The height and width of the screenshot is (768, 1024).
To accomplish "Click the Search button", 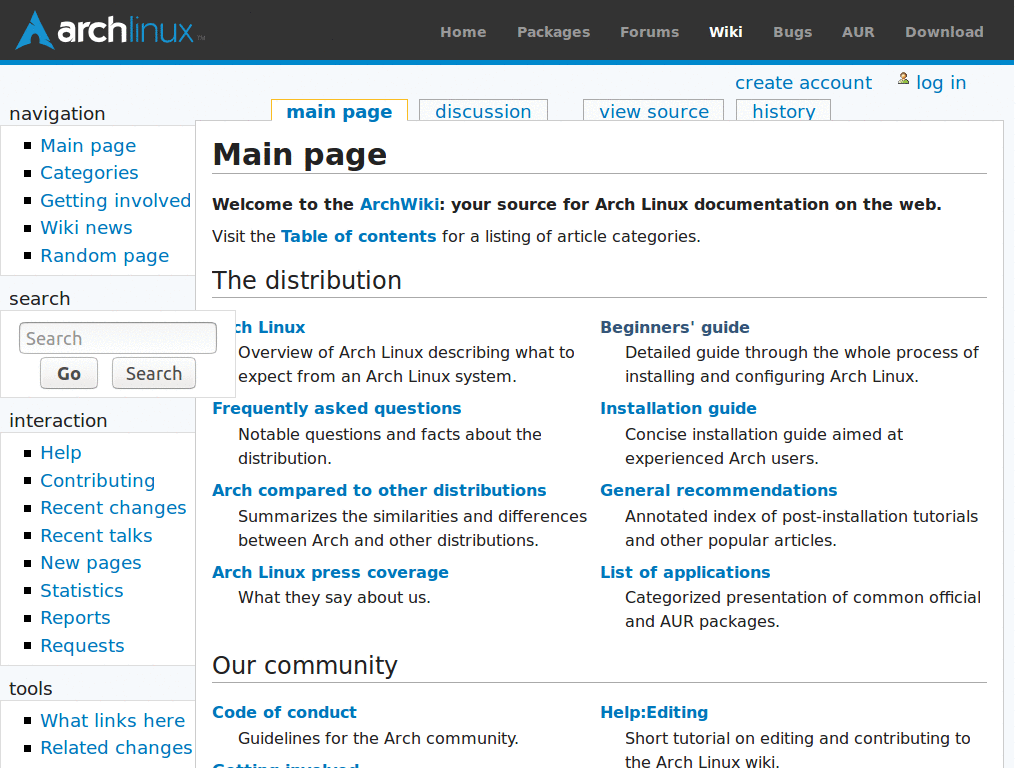I will [153, 374].
